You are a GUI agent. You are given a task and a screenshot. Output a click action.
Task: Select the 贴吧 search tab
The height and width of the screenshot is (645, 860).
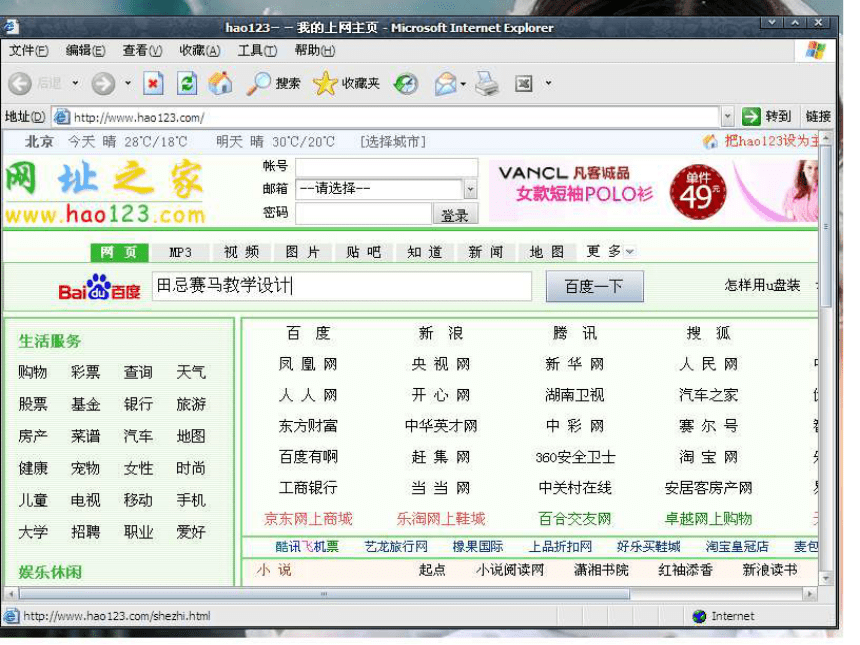click(x=363, y=252)
